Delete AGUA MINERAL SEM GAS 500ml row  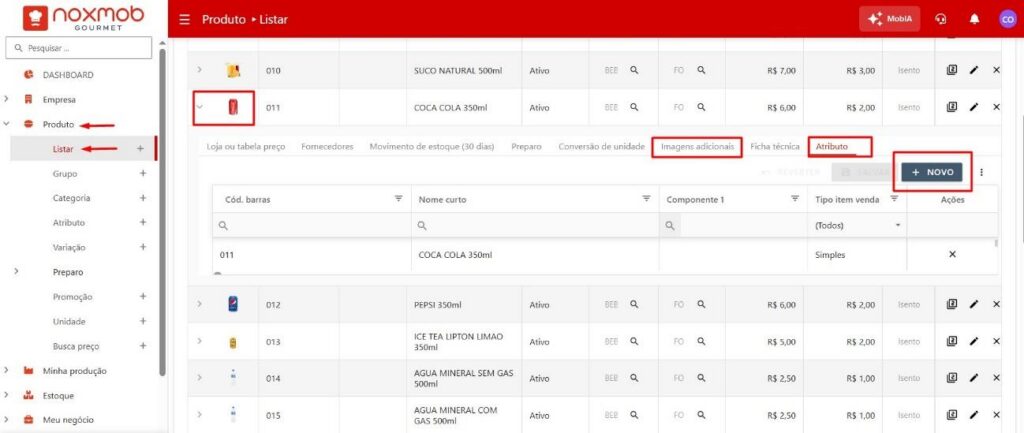click(996, 378)
